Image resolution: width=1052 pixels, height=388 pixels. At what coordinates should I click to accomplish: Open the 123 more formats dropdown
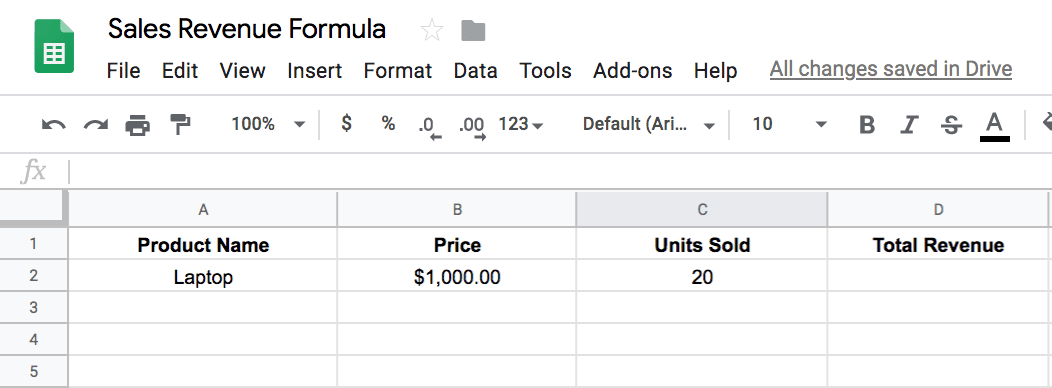(x=521, y=124)
